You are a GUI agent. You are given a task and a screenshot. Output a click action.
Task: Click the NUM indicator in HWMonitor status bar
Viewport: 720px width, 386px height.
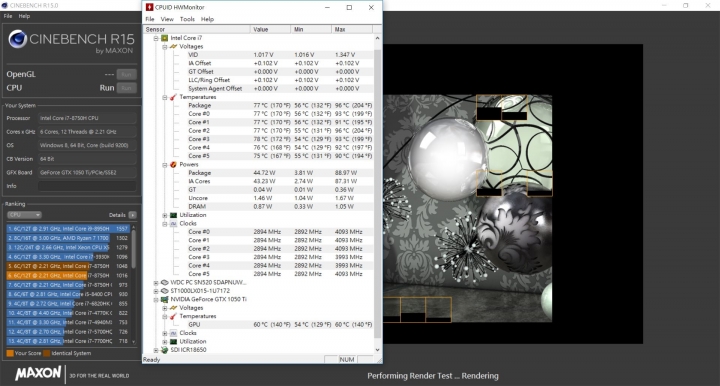point(347,359)
